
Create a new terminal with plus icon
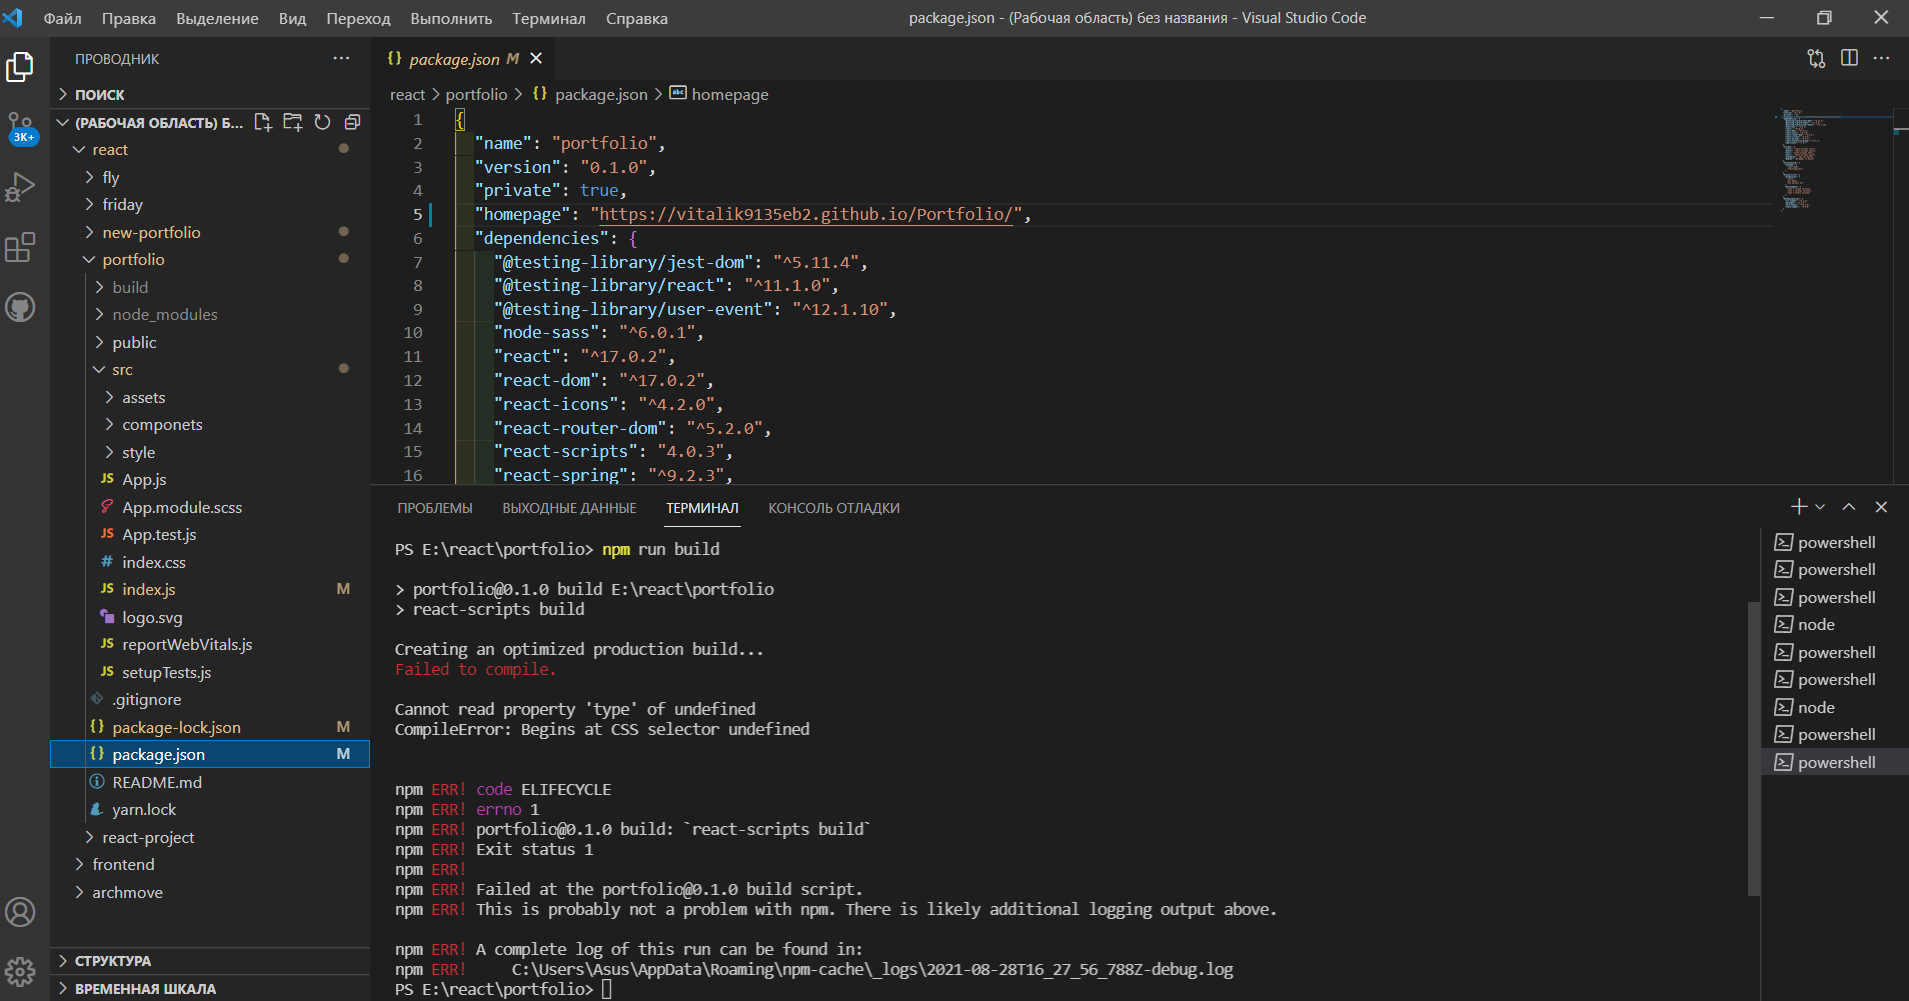coord(1799,507)
